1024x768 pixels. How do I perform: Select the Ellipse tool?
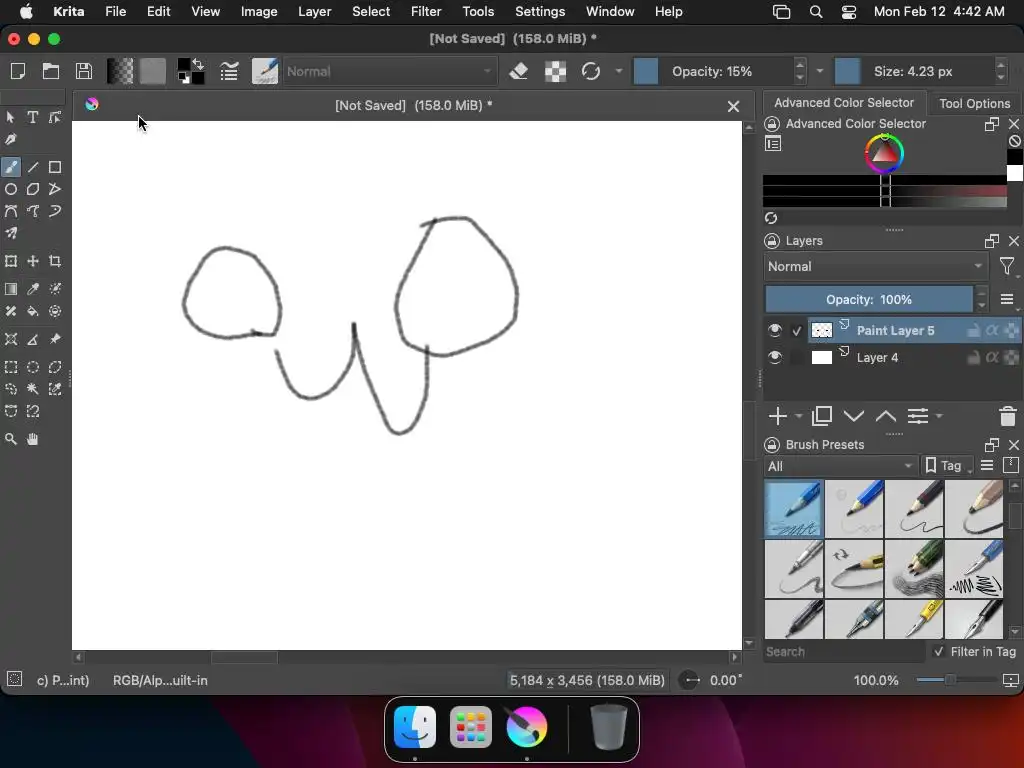[11, 189]
